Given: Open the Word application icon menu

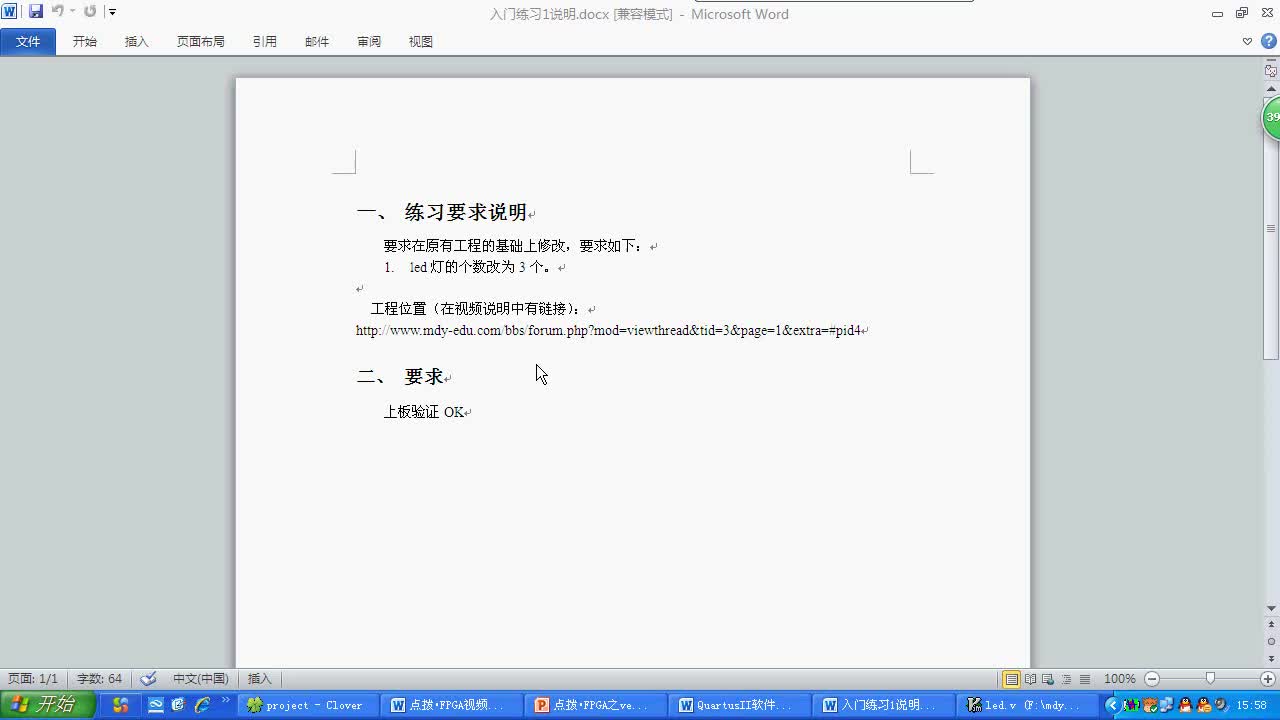Looking at the screenshot, I should 9,11.
